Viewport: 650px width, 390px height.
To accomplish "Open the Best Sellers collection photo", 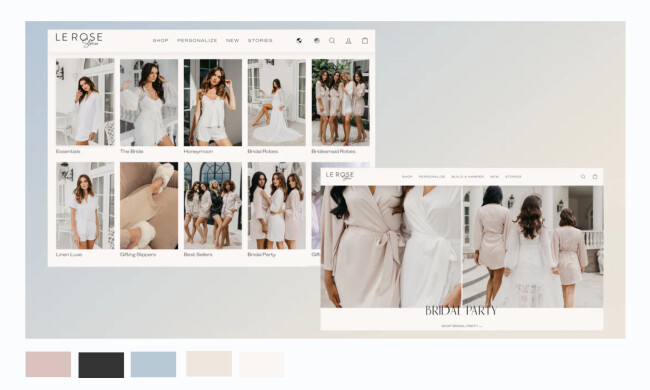I will pyautogui.click(x=213, y=206).
